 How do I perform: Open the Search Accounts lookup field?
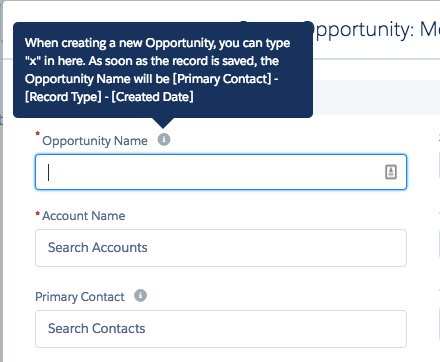221,248
